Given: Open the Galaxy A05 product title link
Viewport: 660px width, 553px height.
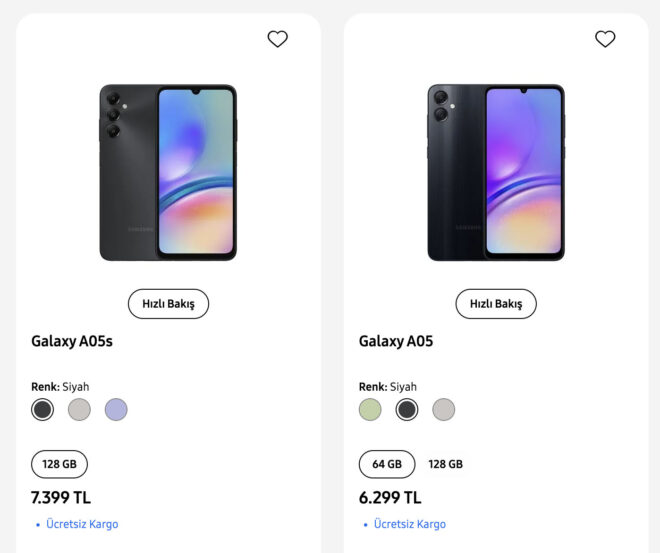Looking at the screenshot, I should point(396,341).
